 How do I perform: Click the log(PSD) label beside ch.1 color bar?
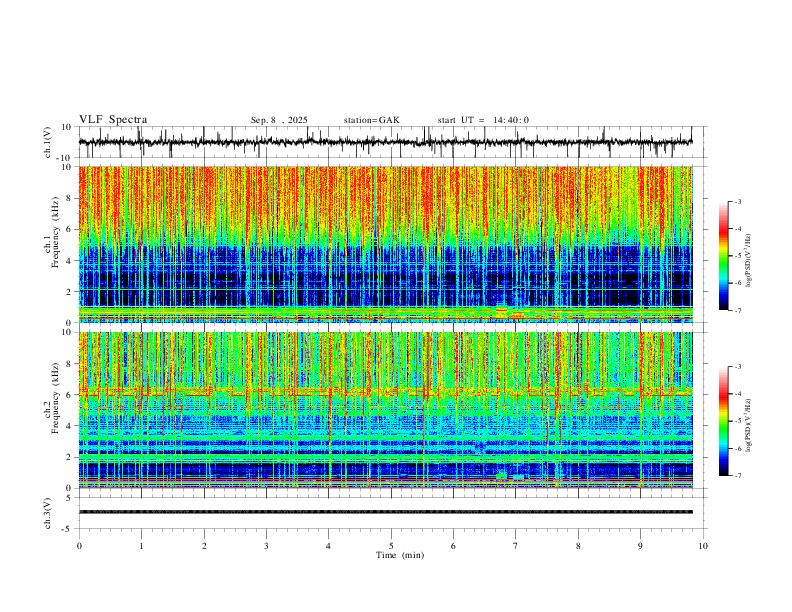point(748,261)
